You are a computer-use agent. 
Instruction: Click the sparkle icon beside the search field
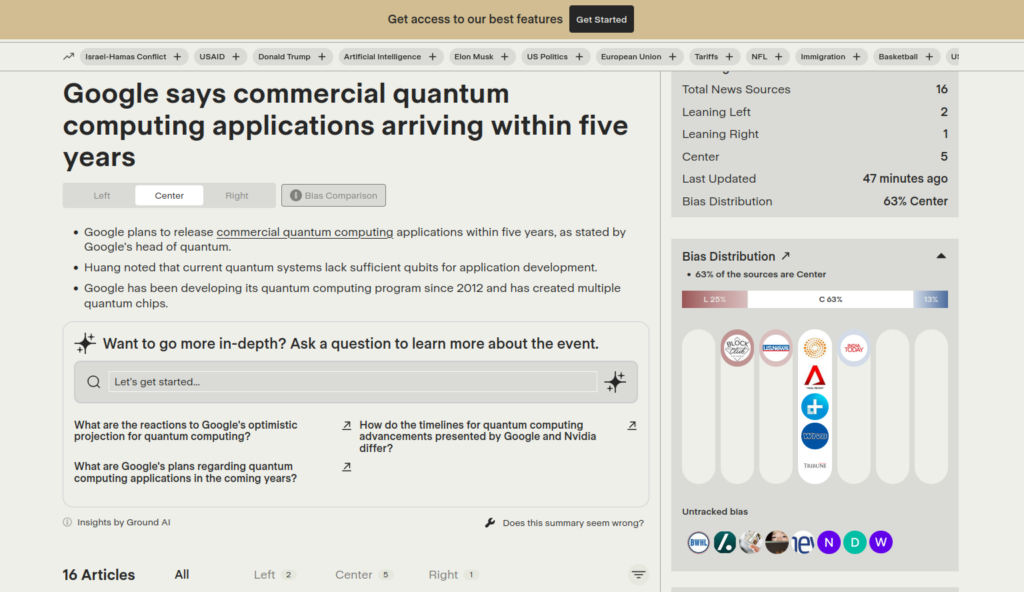click(615, 382)
